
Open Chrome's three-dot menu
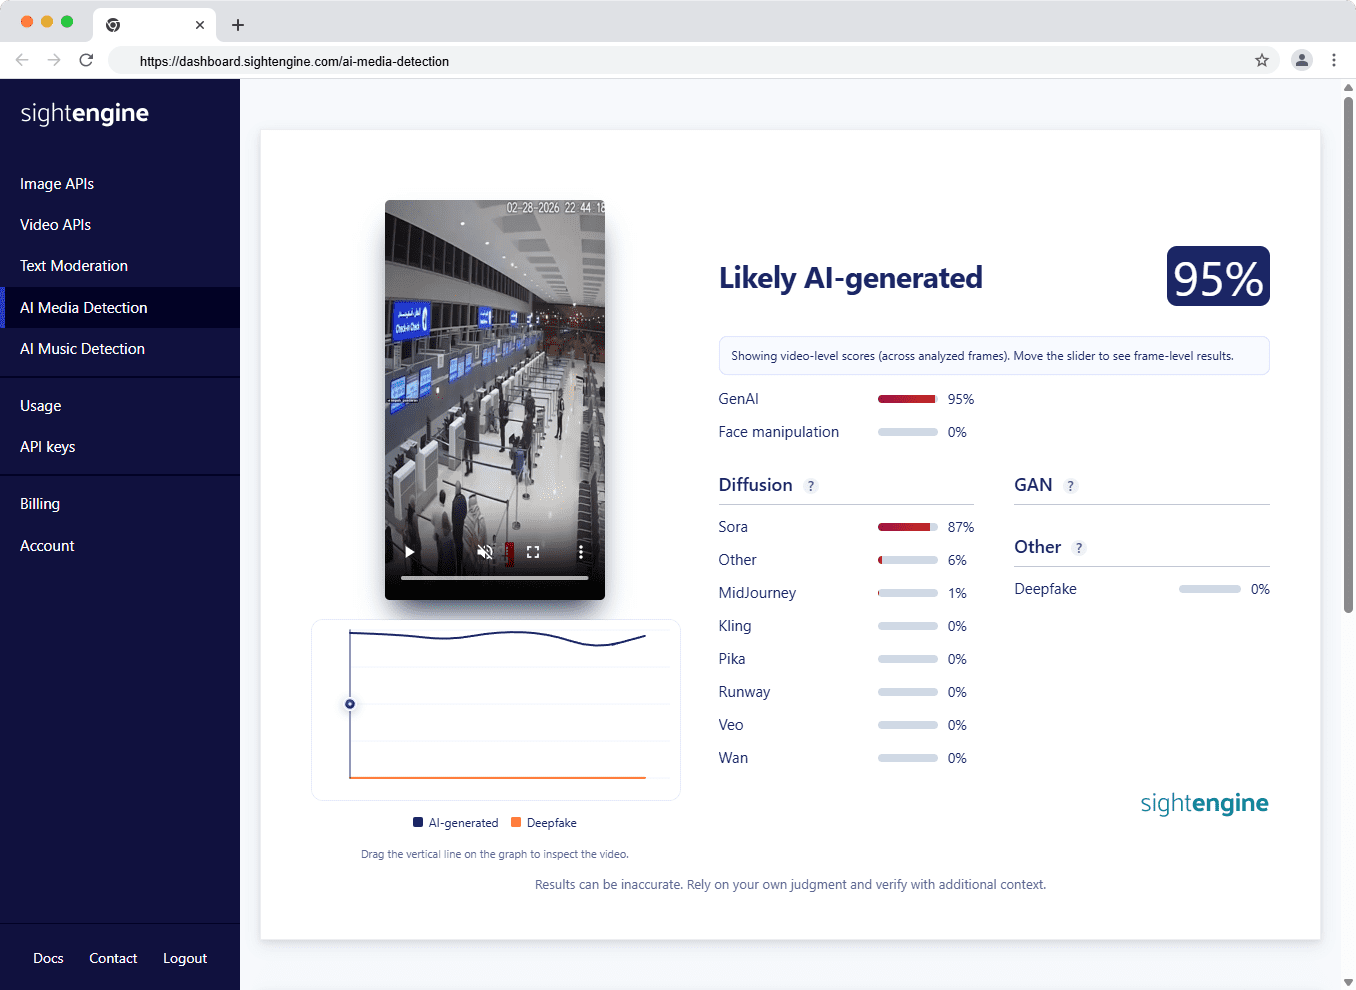click(1334, 61)
